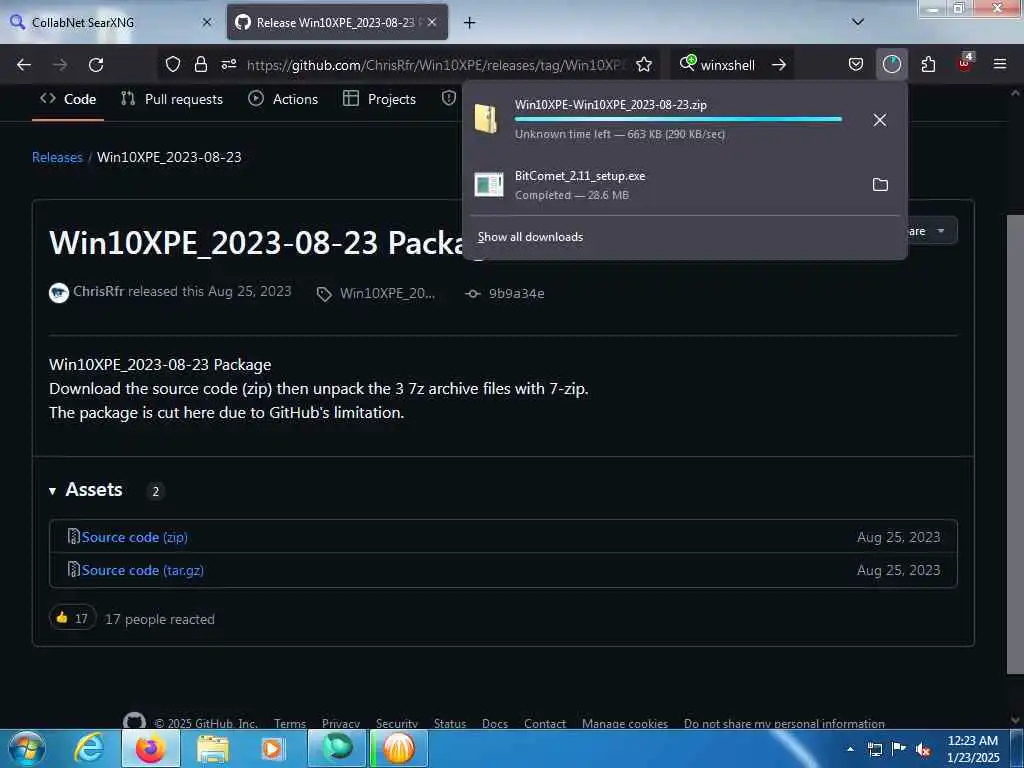Click the page vertical scrollbar
The height and width of the screenshot is (768, 1024).
tap(1015, 444)
